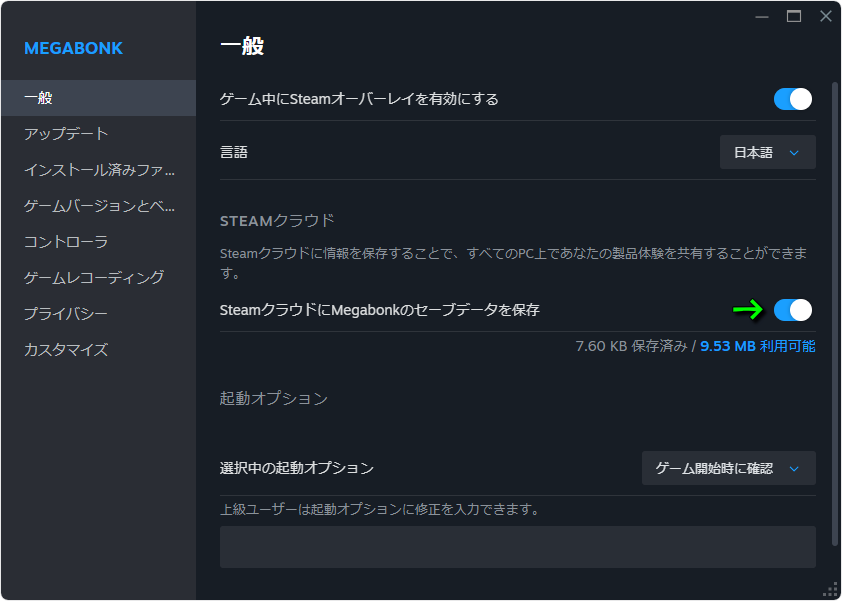The width and height of the screenshot is (842, 601).
Task: Open the 日本語 language dropdown
Action: [767, 153]
